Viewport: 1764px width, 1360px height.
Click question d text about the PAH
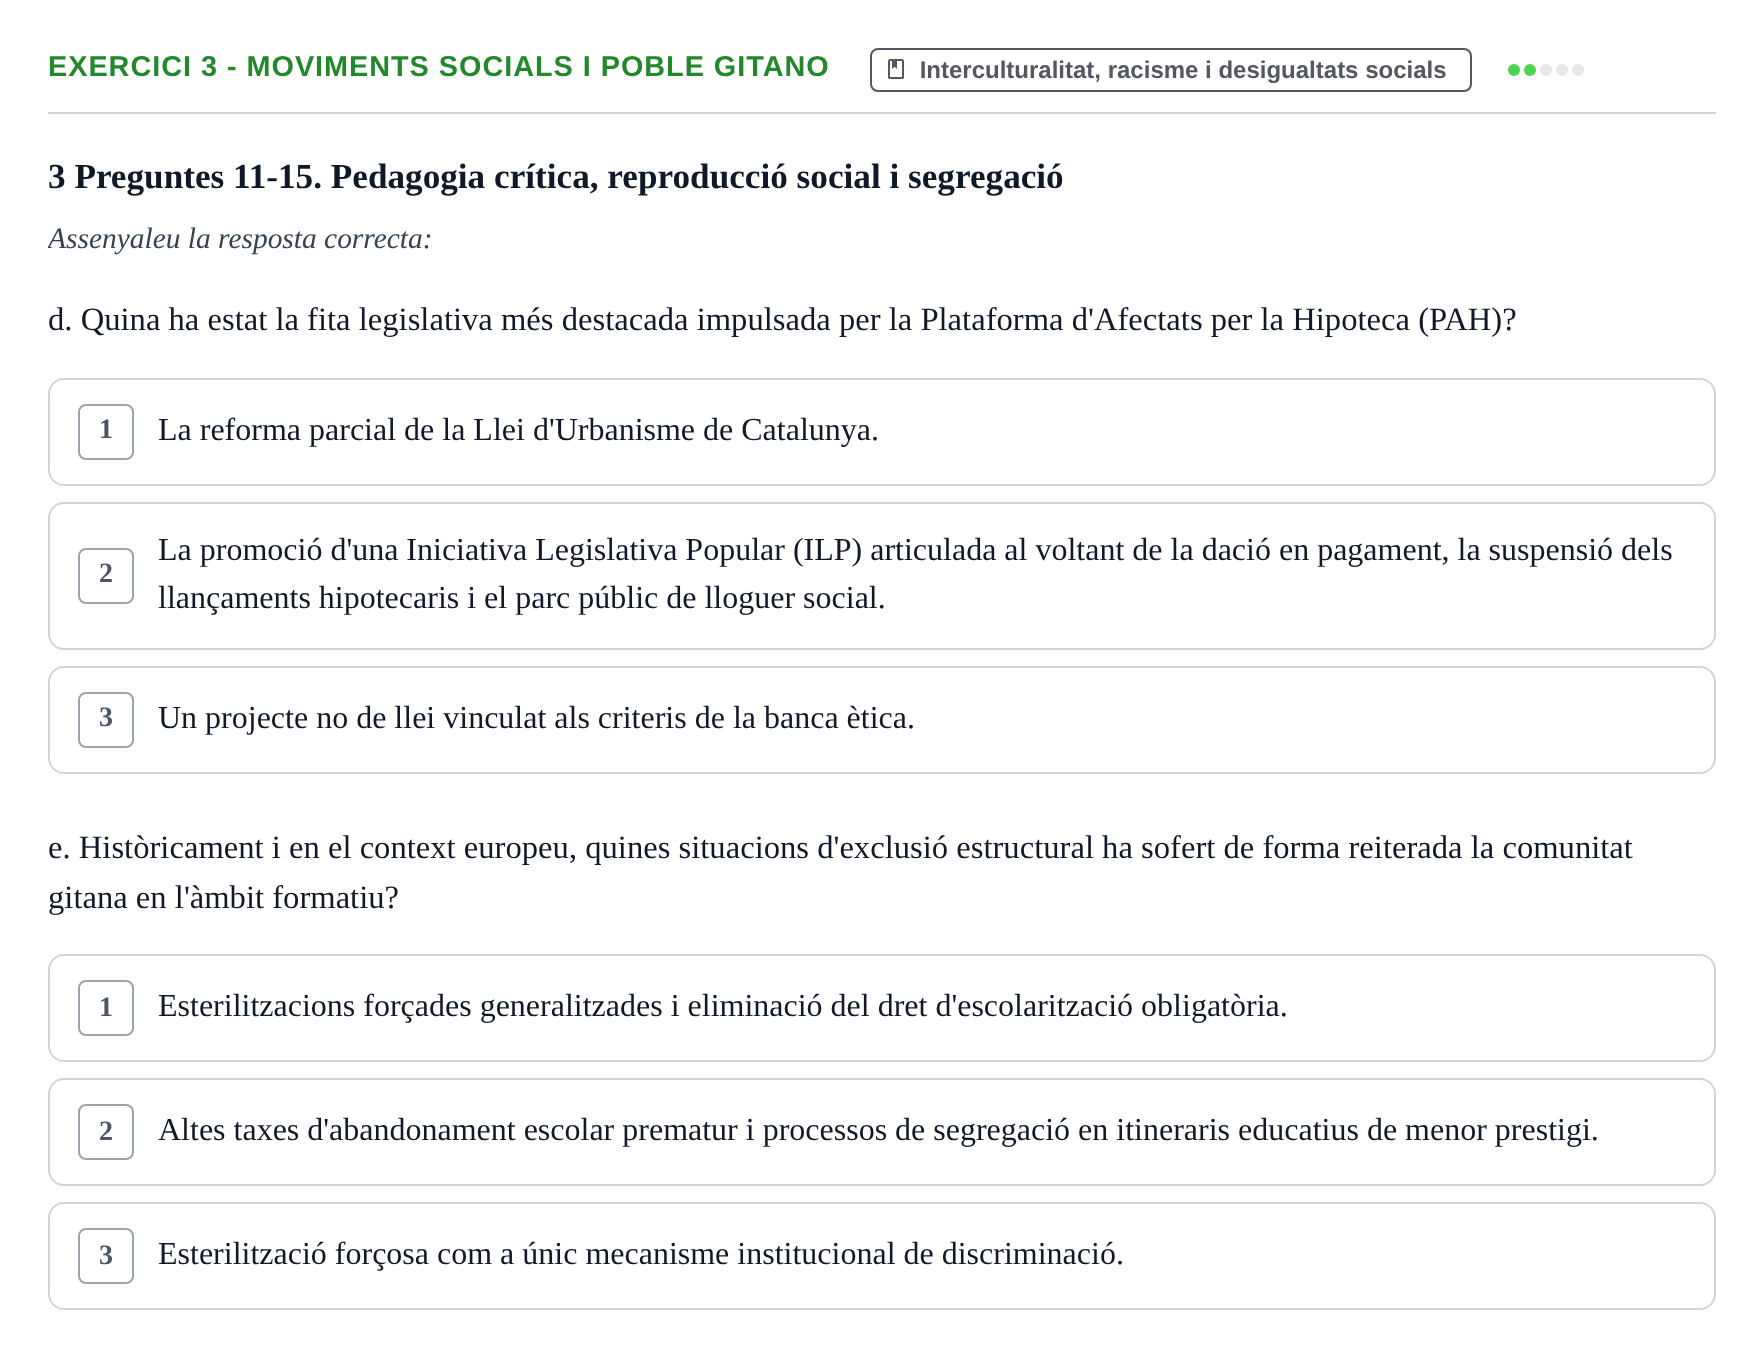pyautogui.click(x=782, y=320)
